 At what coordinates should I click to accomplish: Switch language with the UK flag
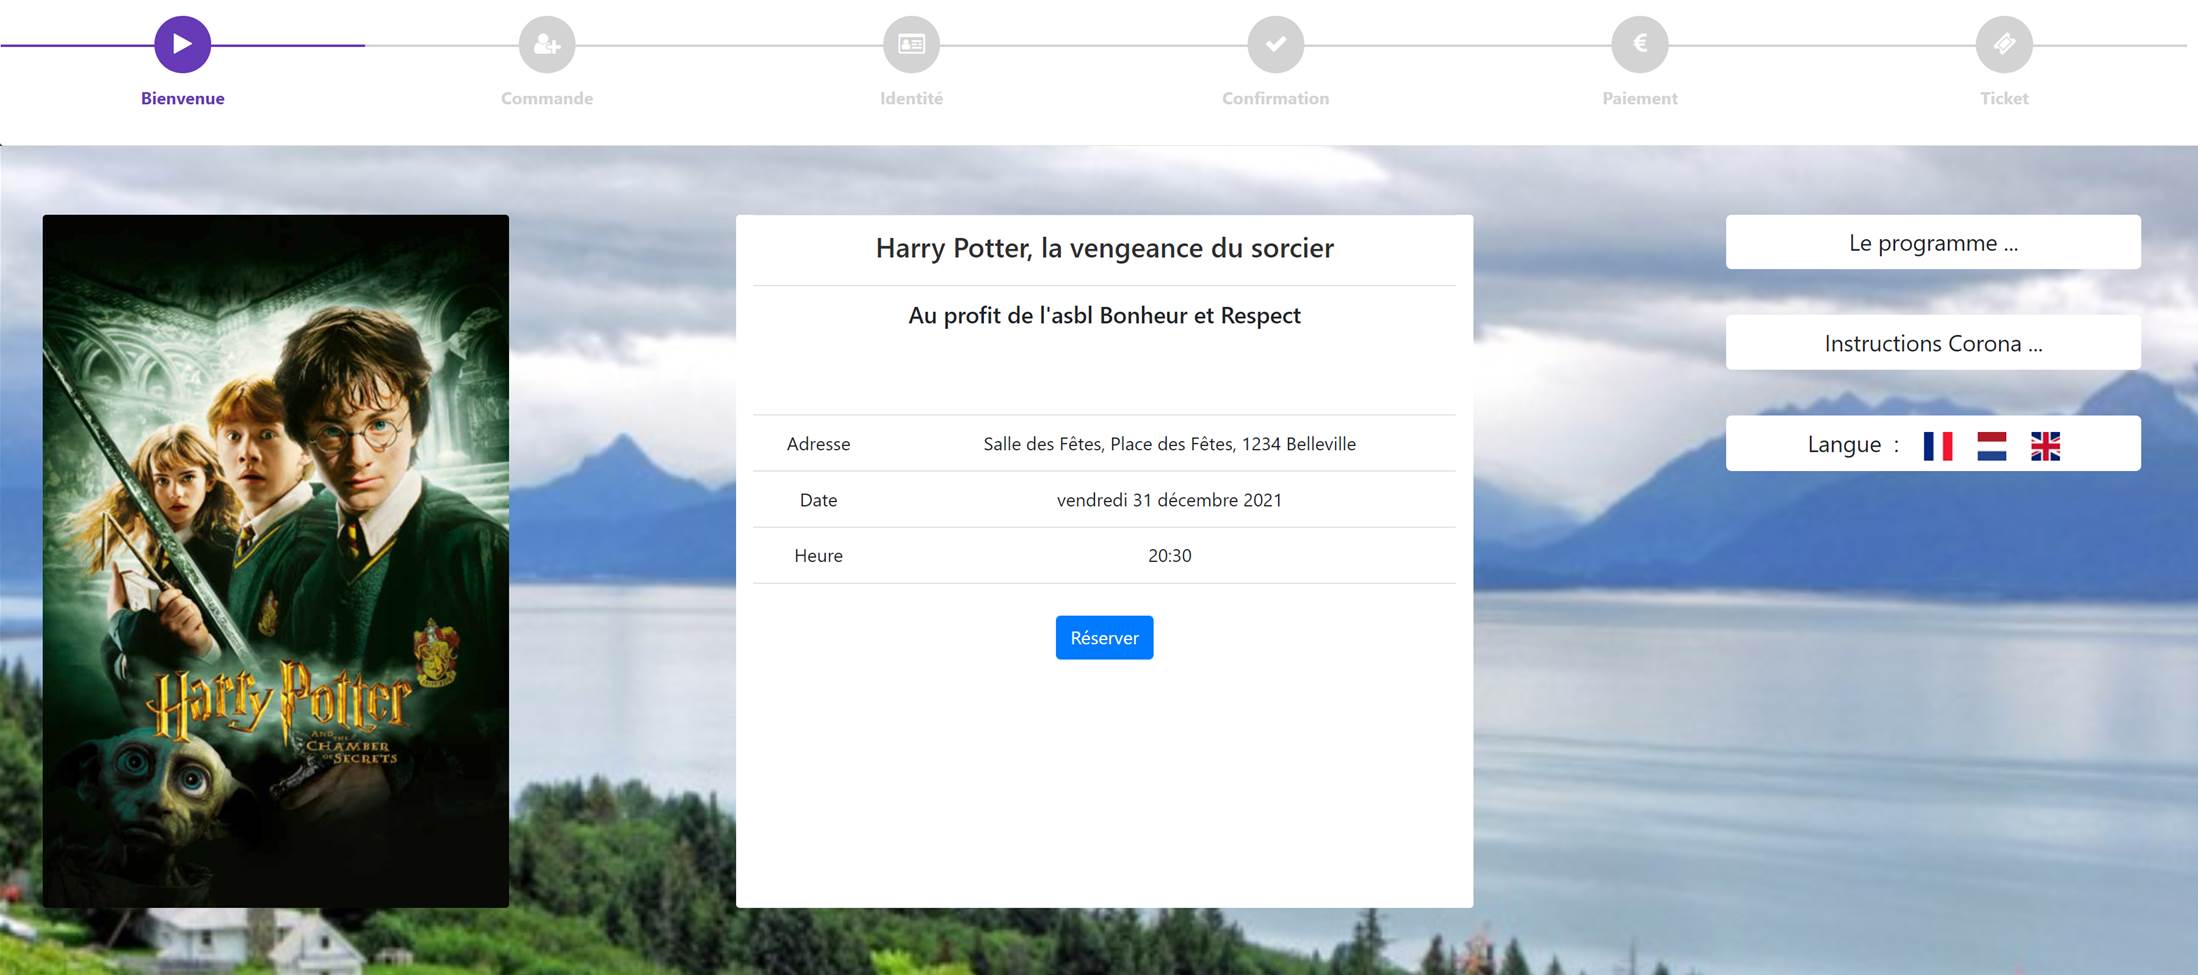tap(2045, 446)
